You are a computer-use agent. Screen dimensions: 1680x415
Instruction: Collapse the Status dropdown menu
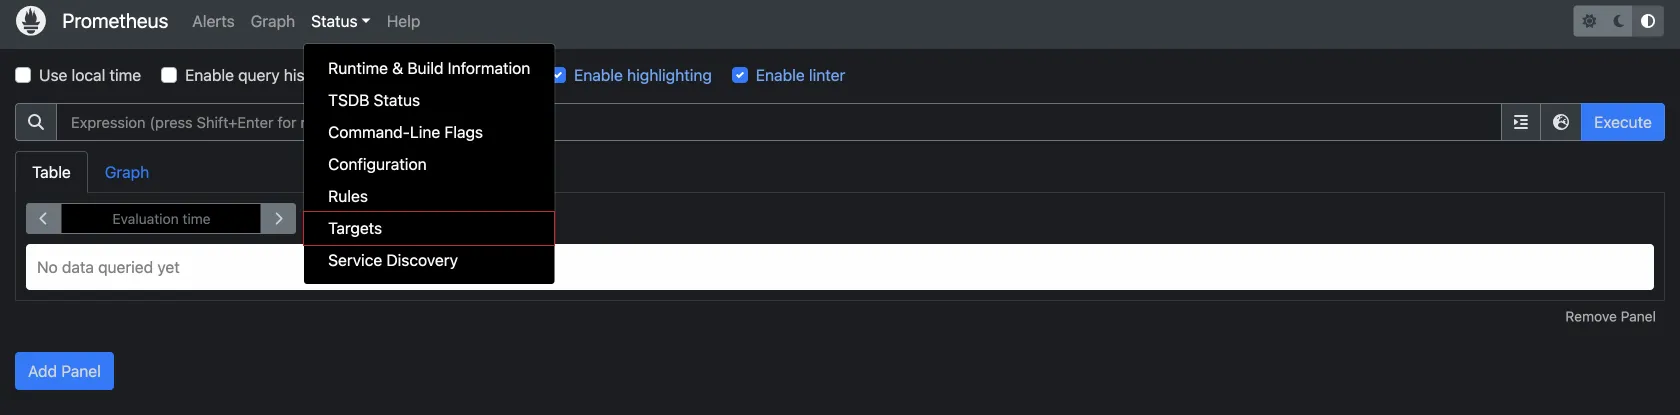click(x=340, y=21)
